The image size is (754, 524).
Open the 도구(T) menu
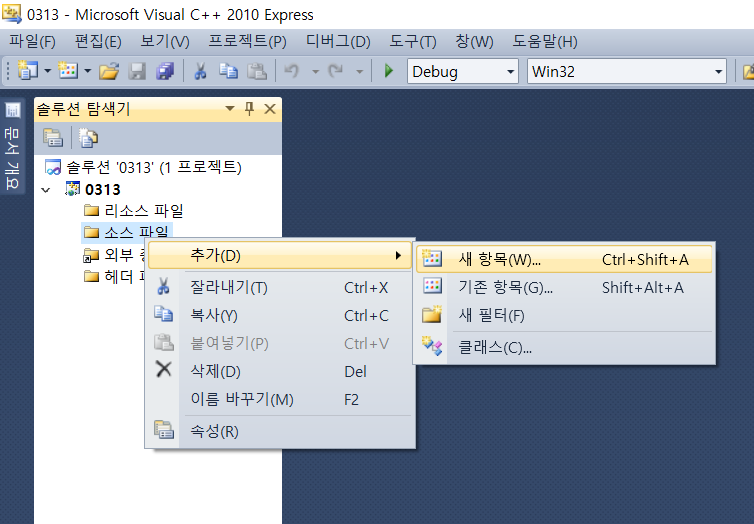413,41
